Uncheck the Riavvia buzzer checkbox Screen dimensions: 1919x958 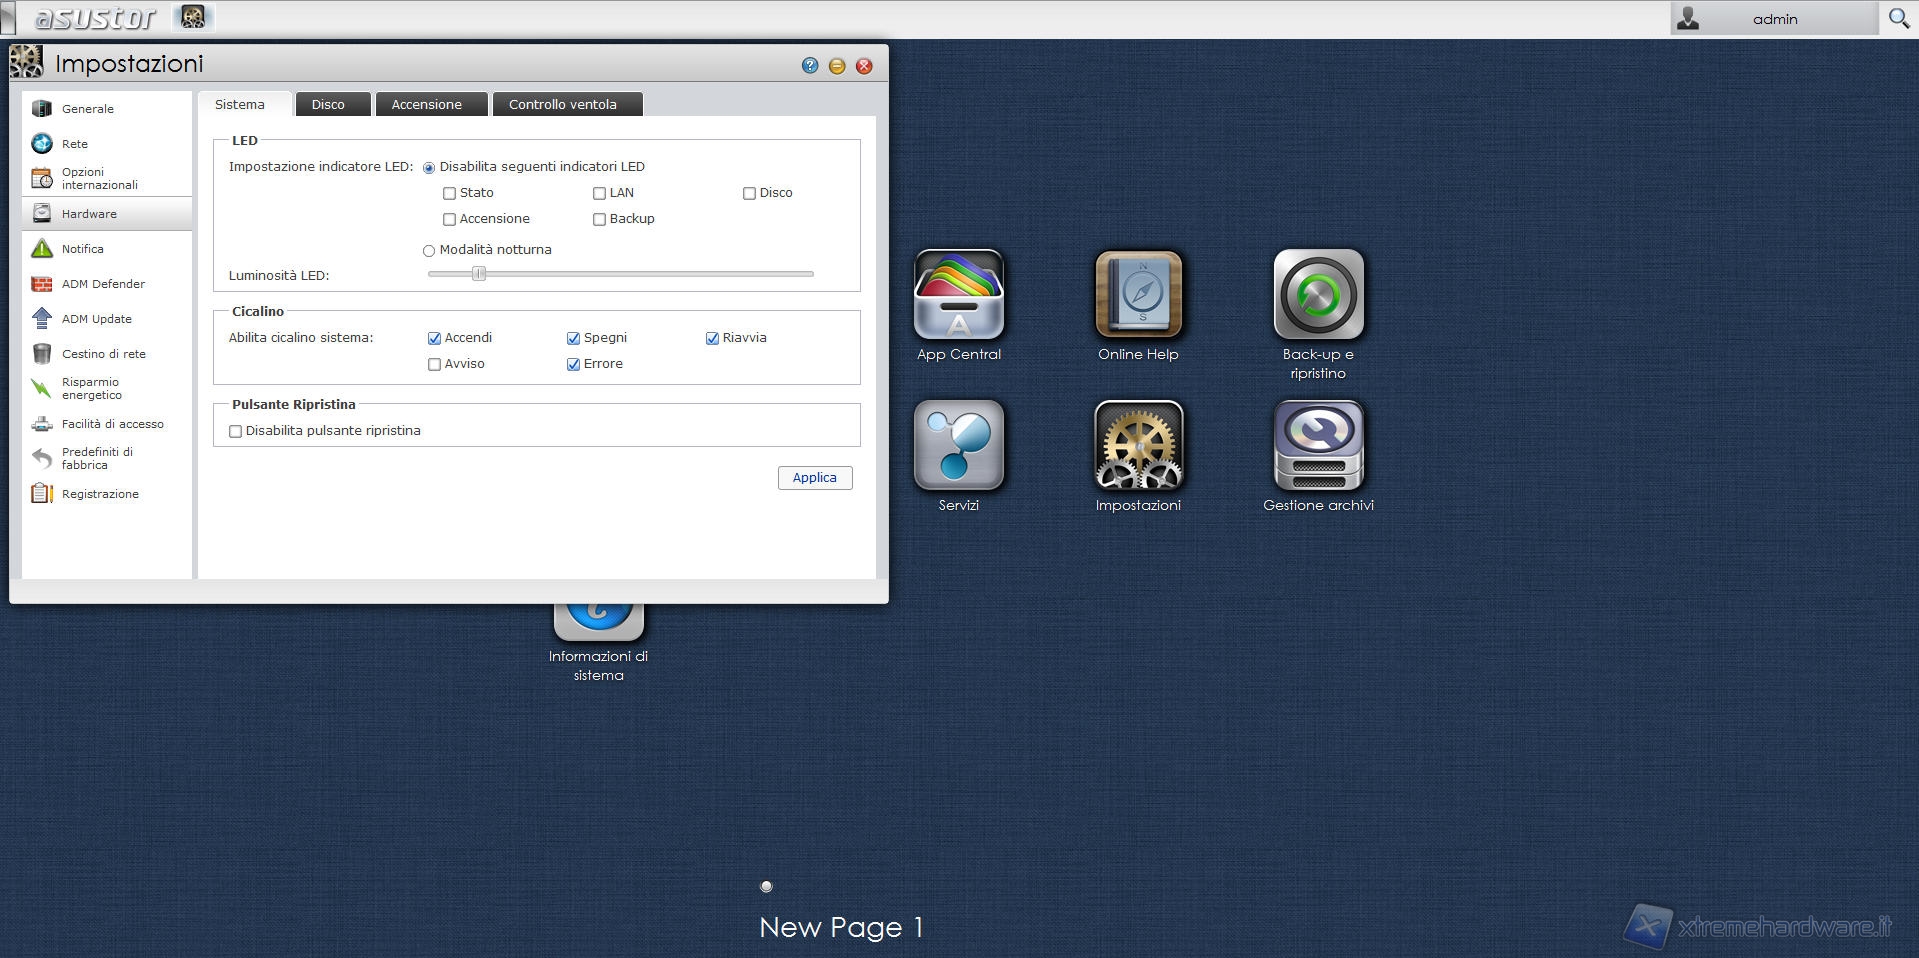[x=712, y=339]
